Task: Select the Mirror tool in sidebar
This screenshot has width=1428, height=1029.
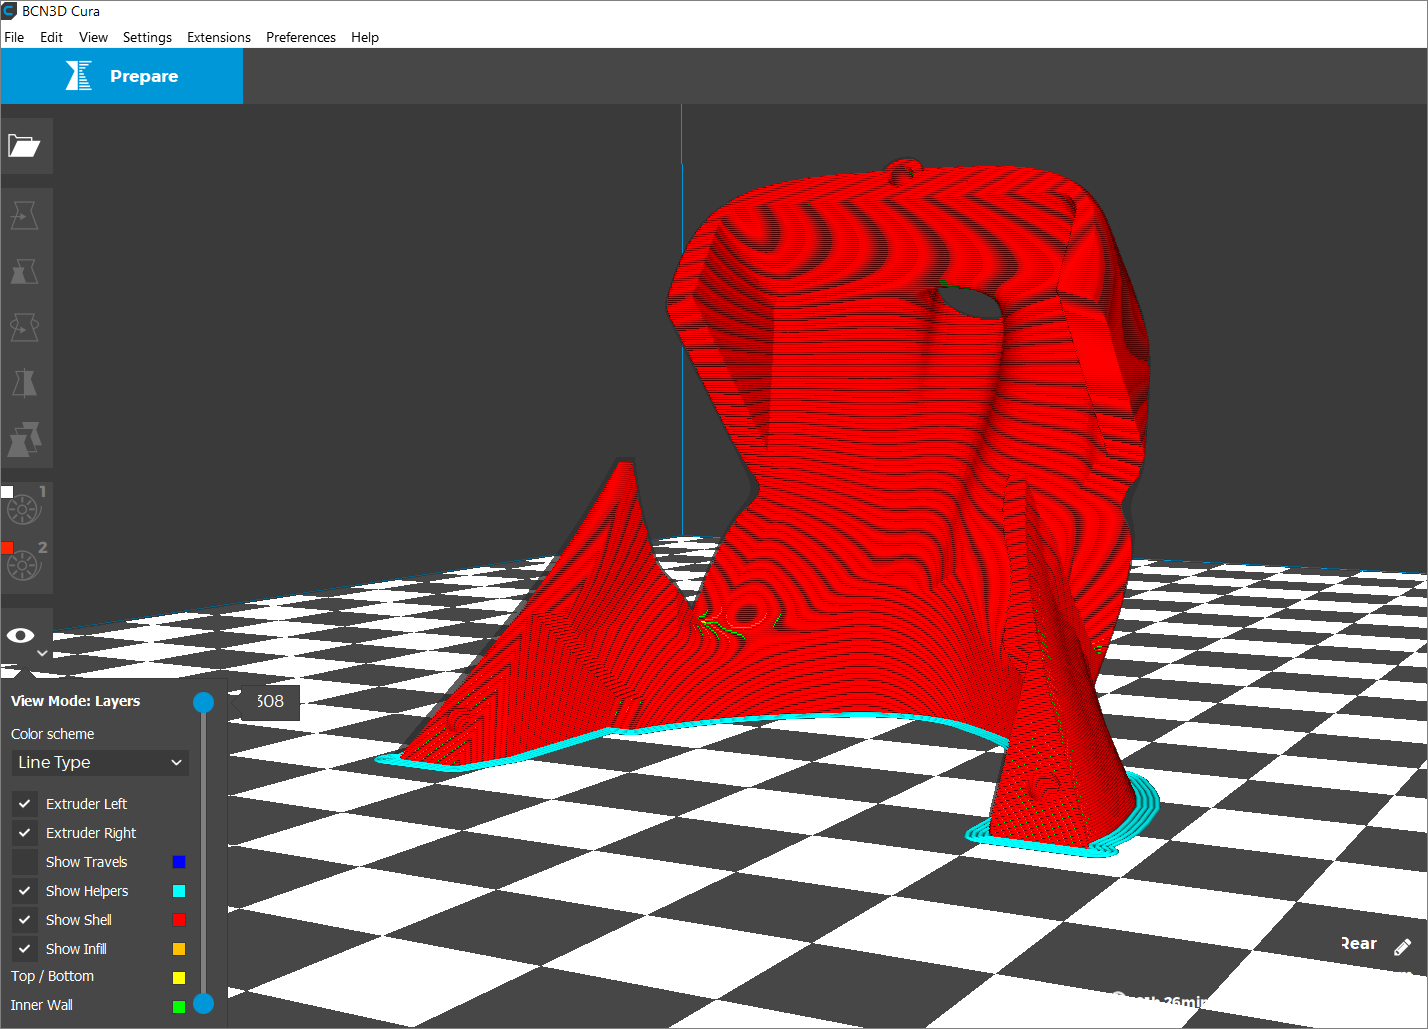Action: tap(24, 383)
